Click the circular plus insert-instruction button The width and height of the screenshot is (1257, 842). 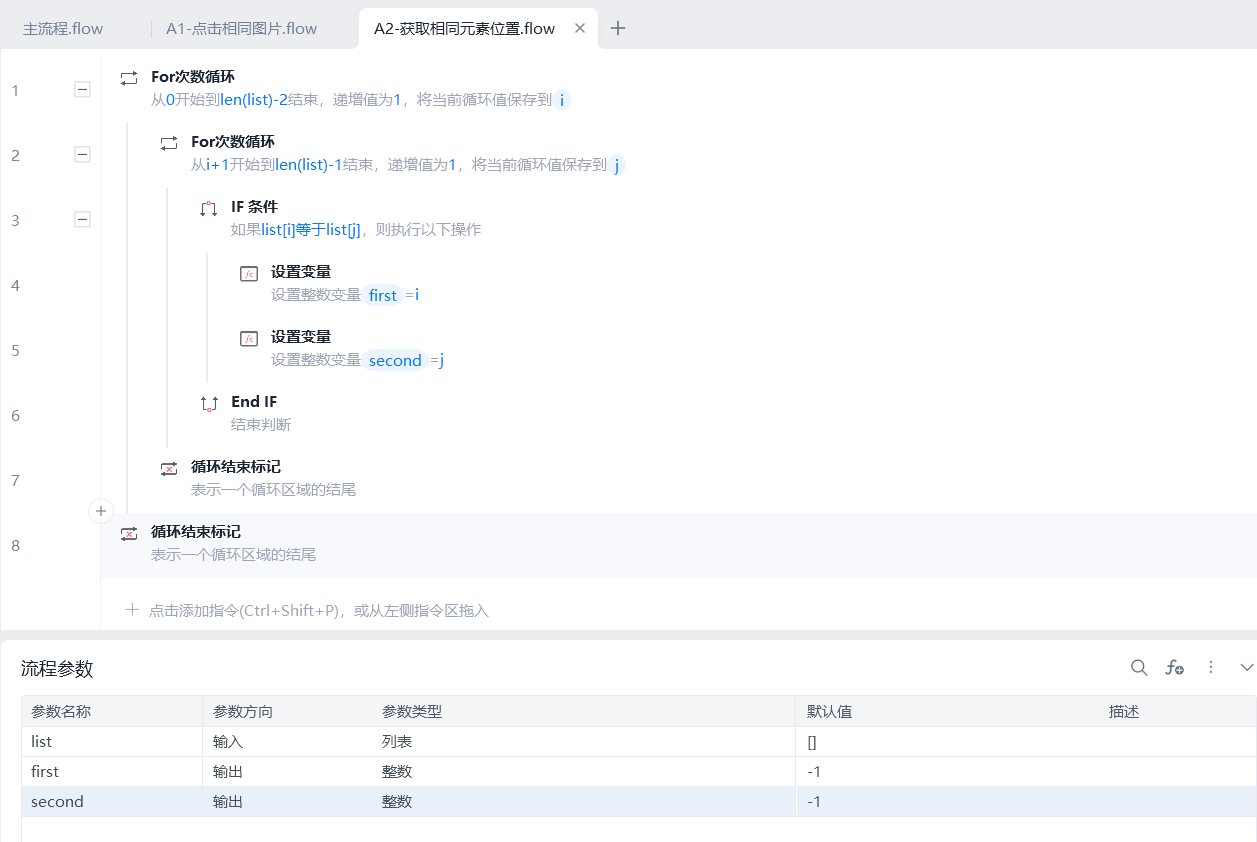click(x=101, y=511)
